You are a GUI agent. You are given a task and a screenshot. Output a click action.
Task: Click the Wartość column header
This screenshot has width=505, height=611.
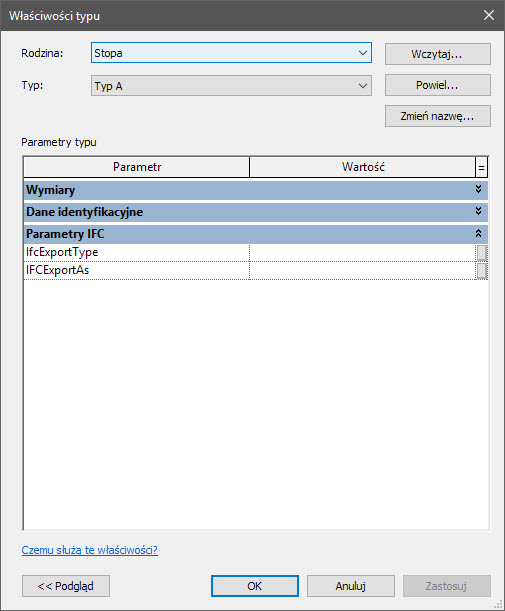point(363,167)
